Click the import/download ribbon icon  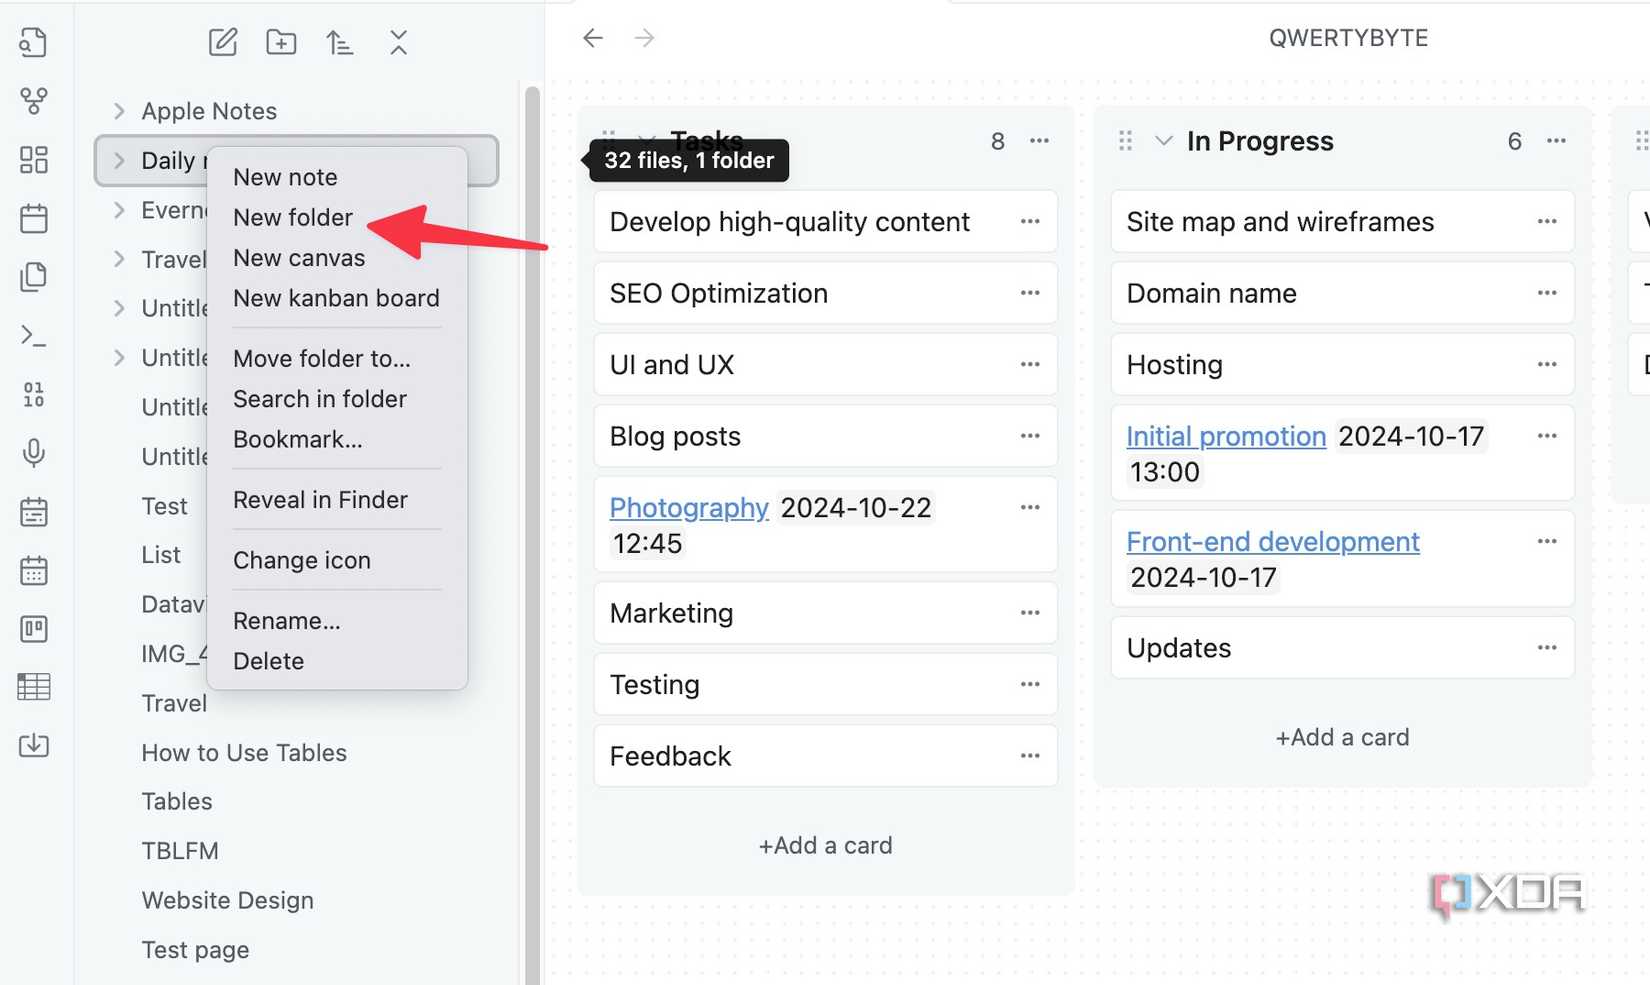pyautogui.click(x=33, y=745)
